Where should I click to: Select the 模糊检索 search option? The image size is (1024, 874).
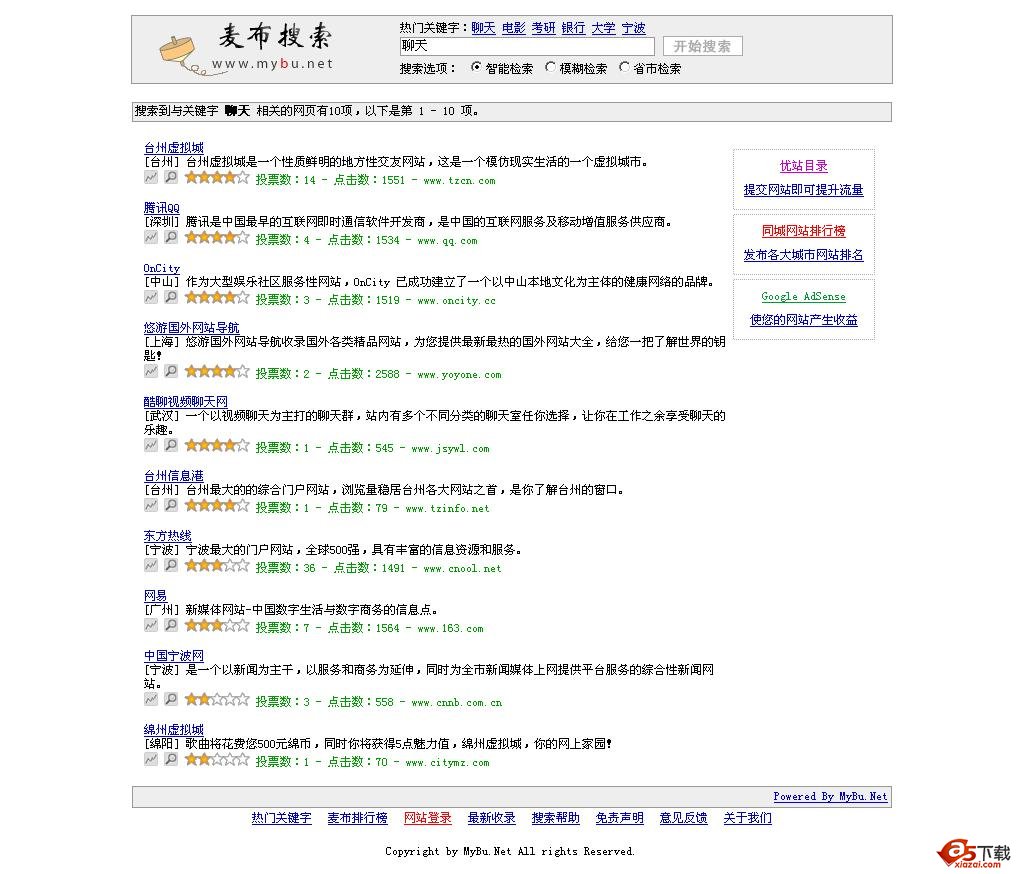(551, 67)
